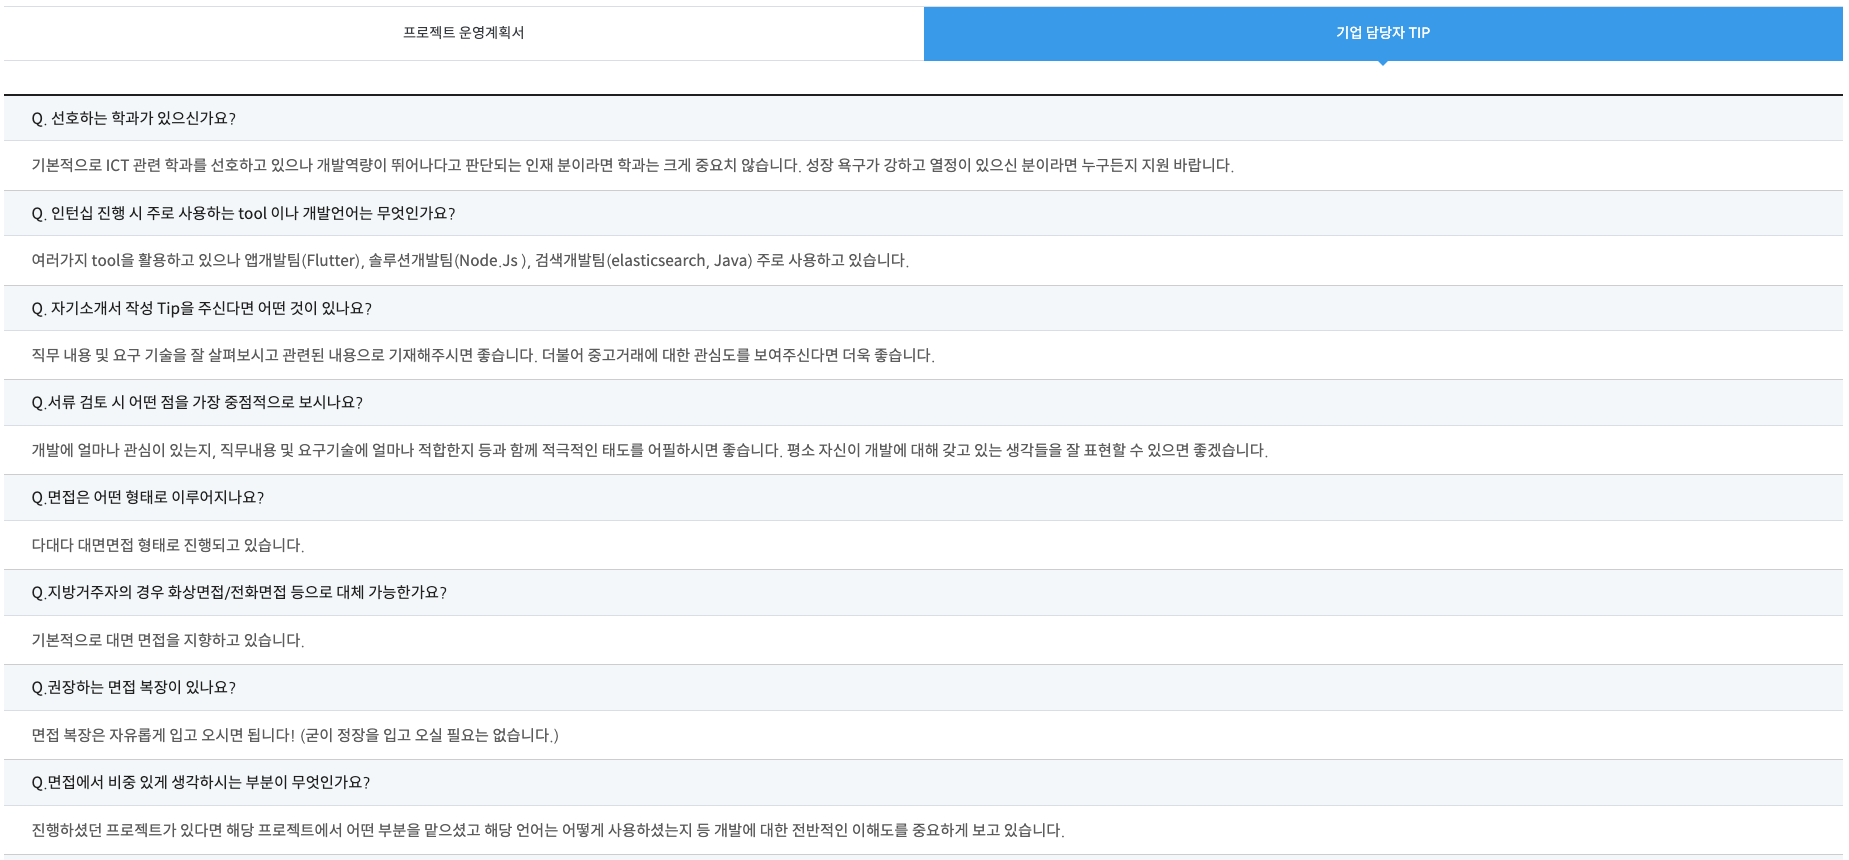
Task: Click question 'Q.면접은 어떤 형태로 이루어지나요?'
Action: [x=148, y=497]
